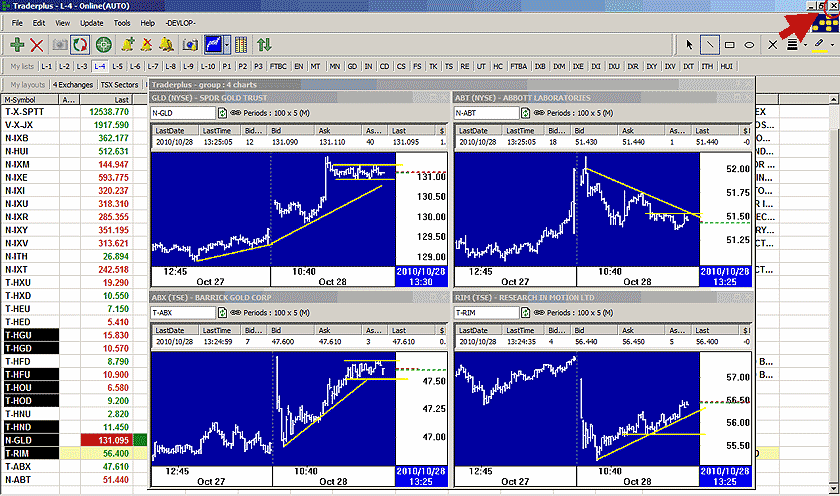Screen dimensions: 840x496
Task: Click the refresh icon beside N-ABT field
Action: [526, 113]
